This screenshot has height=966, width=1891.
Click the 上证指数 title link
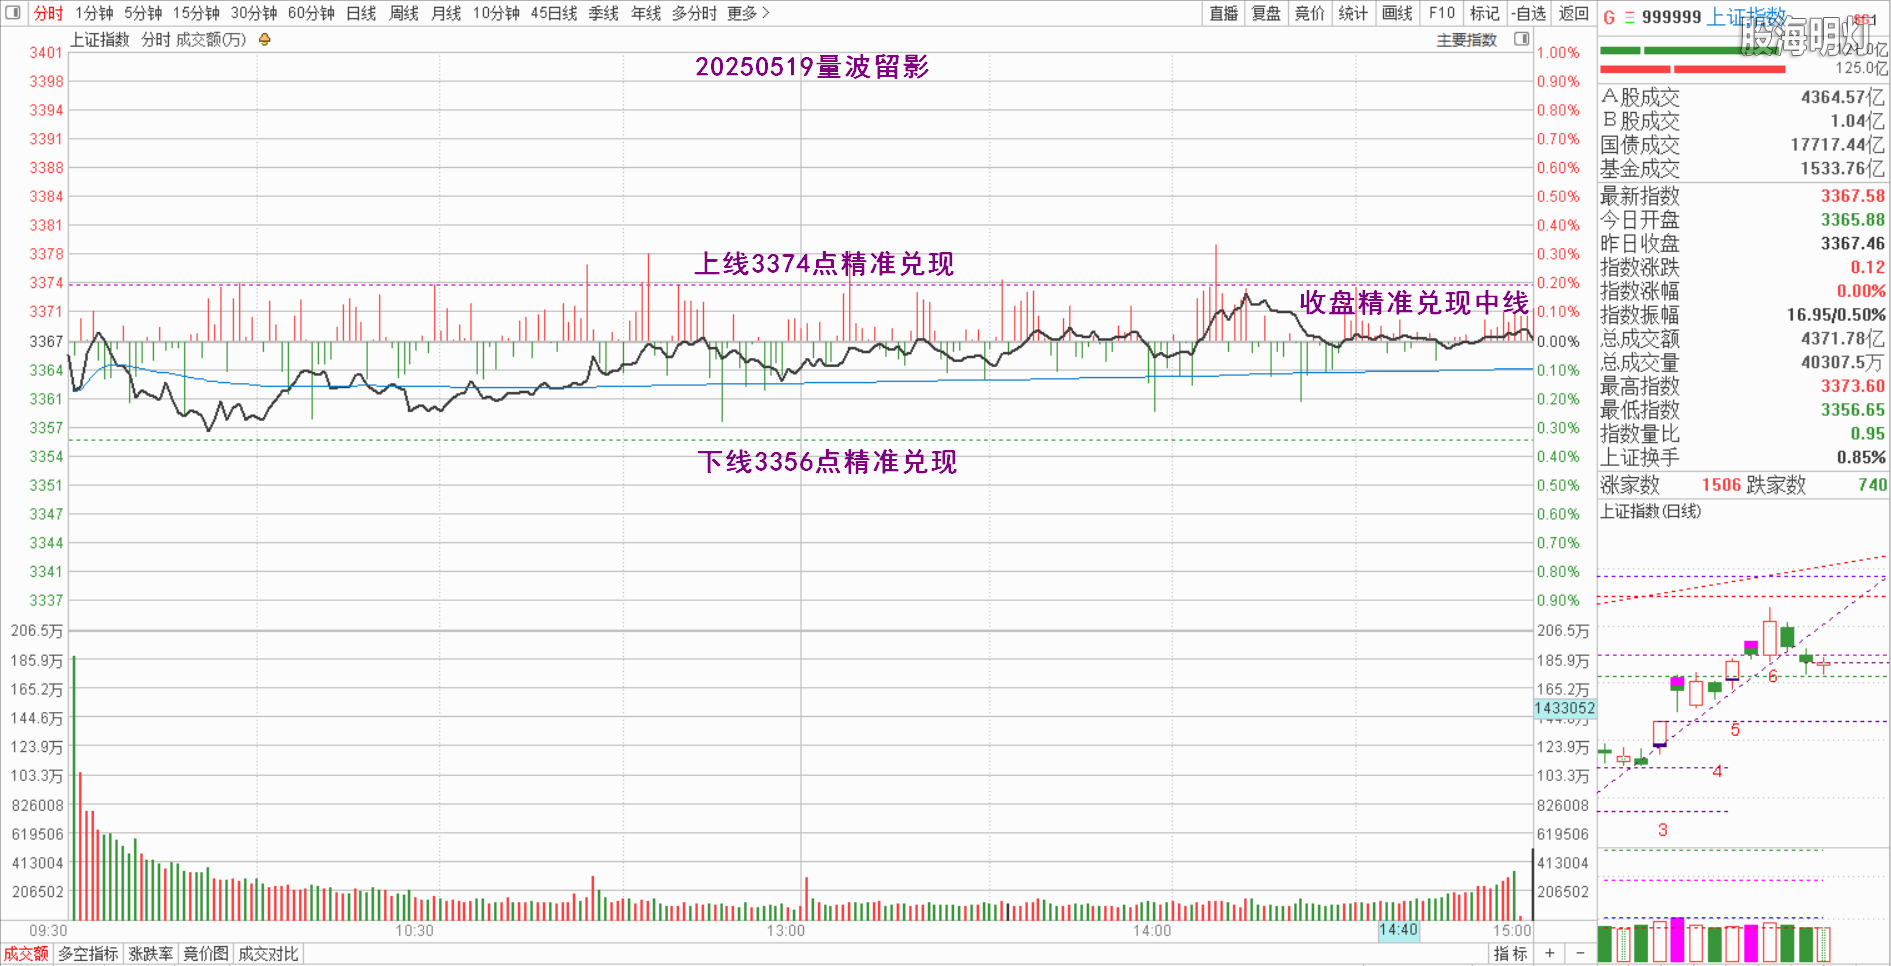pos(1745,17)
